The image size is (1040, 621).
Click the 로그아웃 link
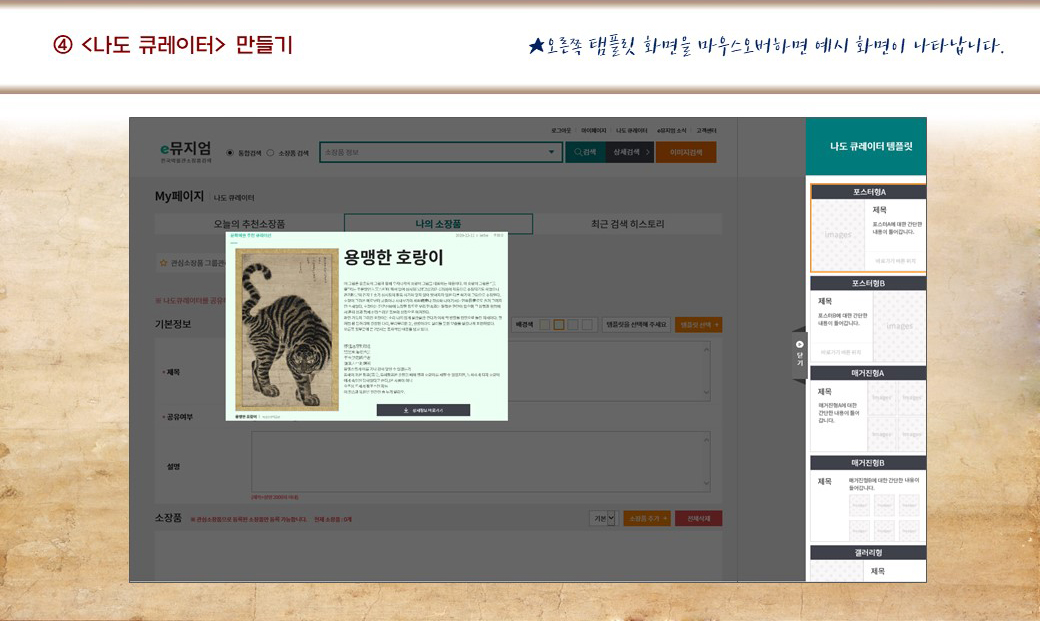tap(560, 131)
